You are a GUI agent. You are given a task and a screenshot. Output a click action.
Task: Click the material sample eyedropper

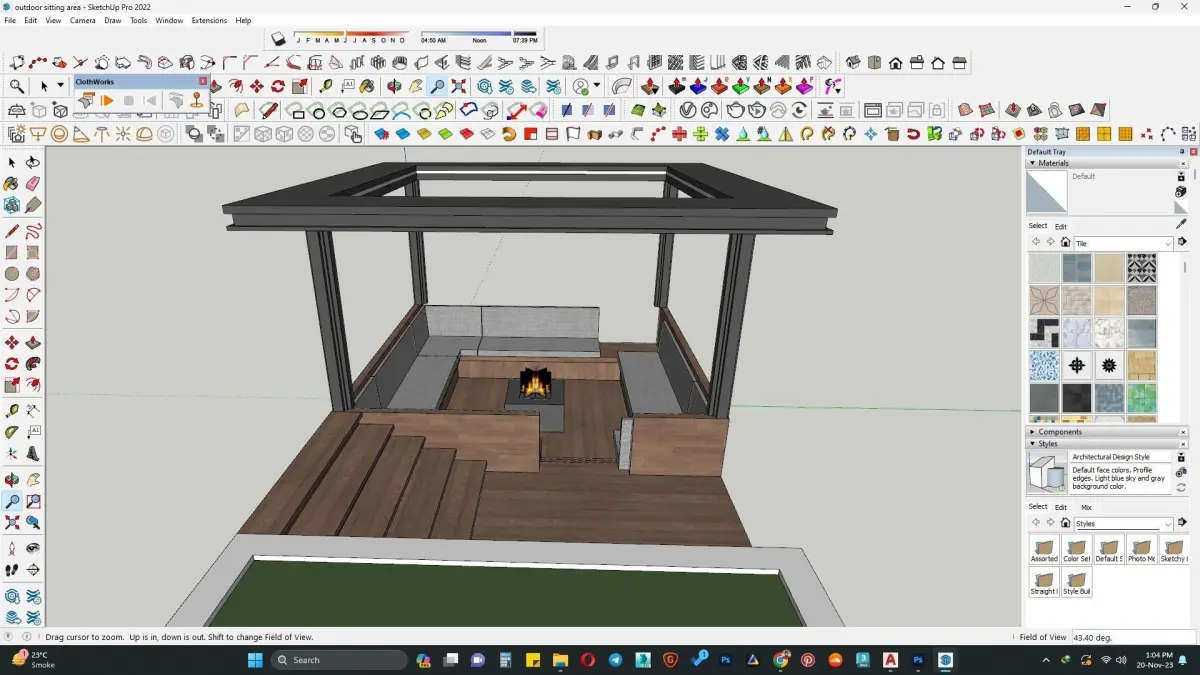coord(1181,226)
